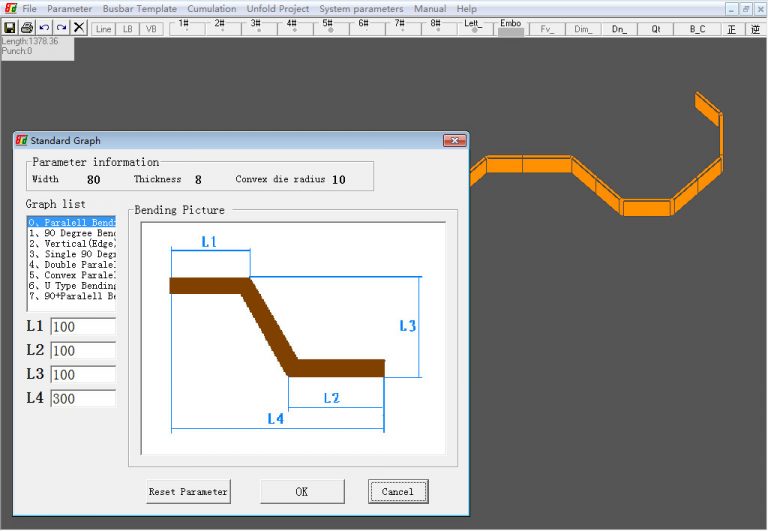Click the Save disk icon in toolbar

[10, 28]
